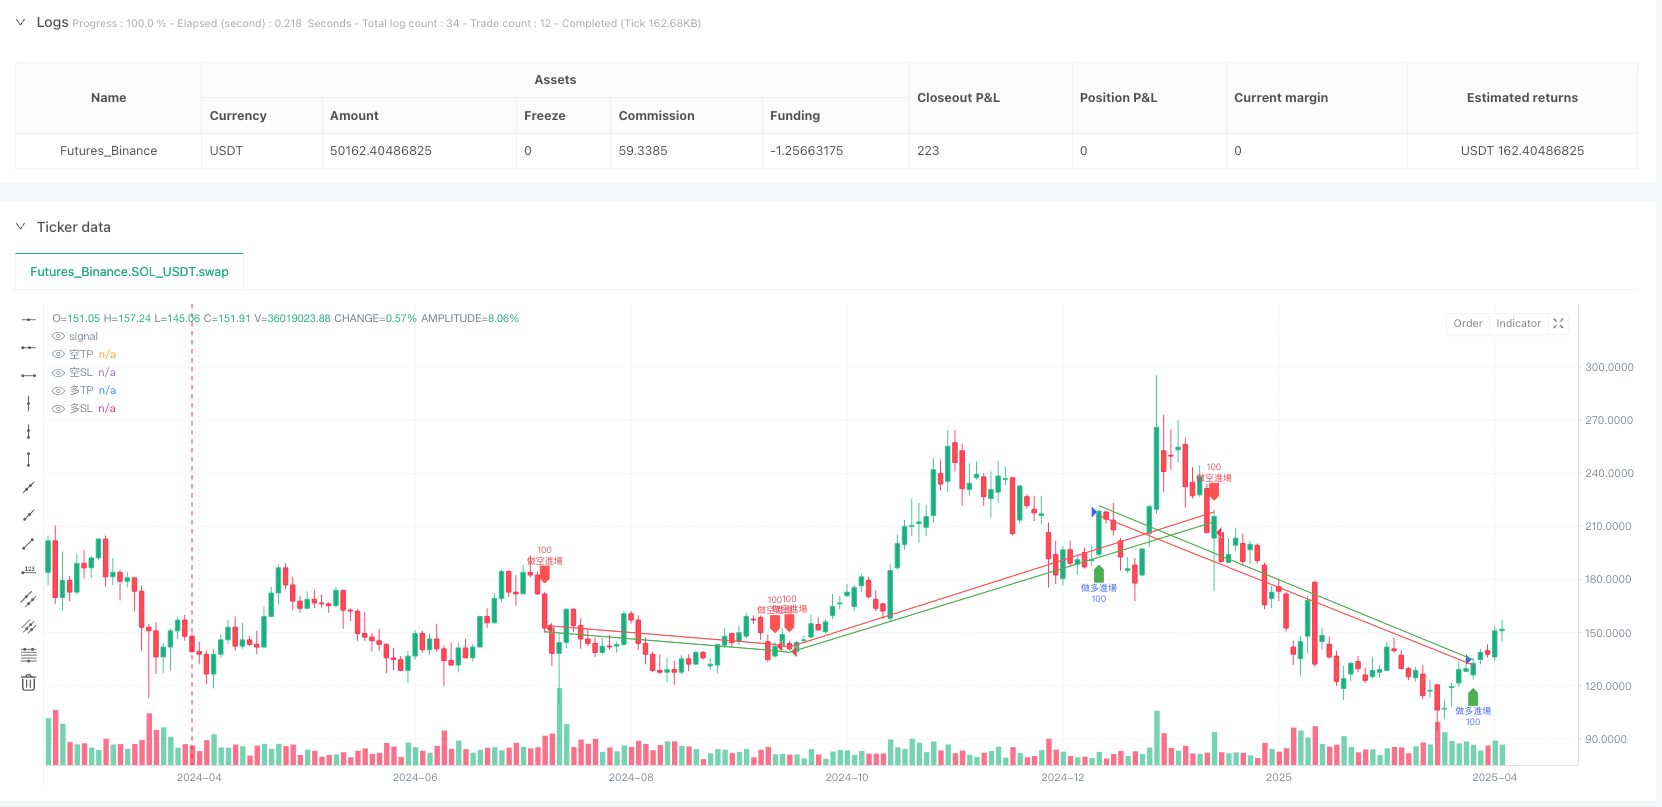This screenshot has height=807, width=1662.
Task: Select the diagonal straight line tool
Action: click(28, 487)
